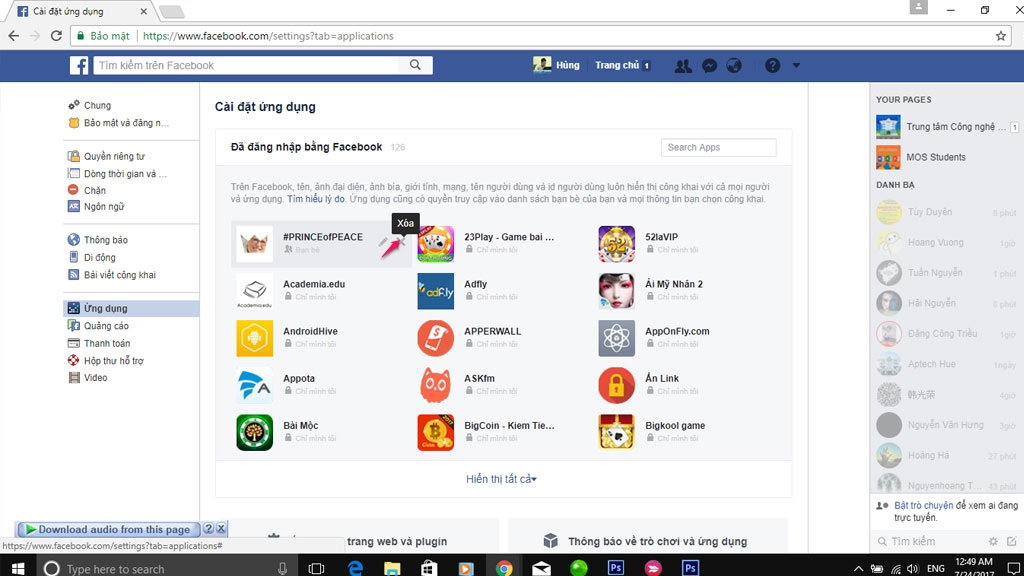
Task: Reload the page in Chrome
Action: point(56,36)
